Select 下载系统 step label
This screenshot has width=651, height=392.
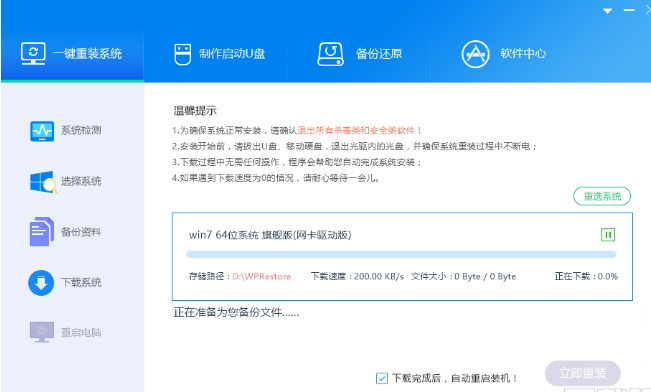[81, 283]
